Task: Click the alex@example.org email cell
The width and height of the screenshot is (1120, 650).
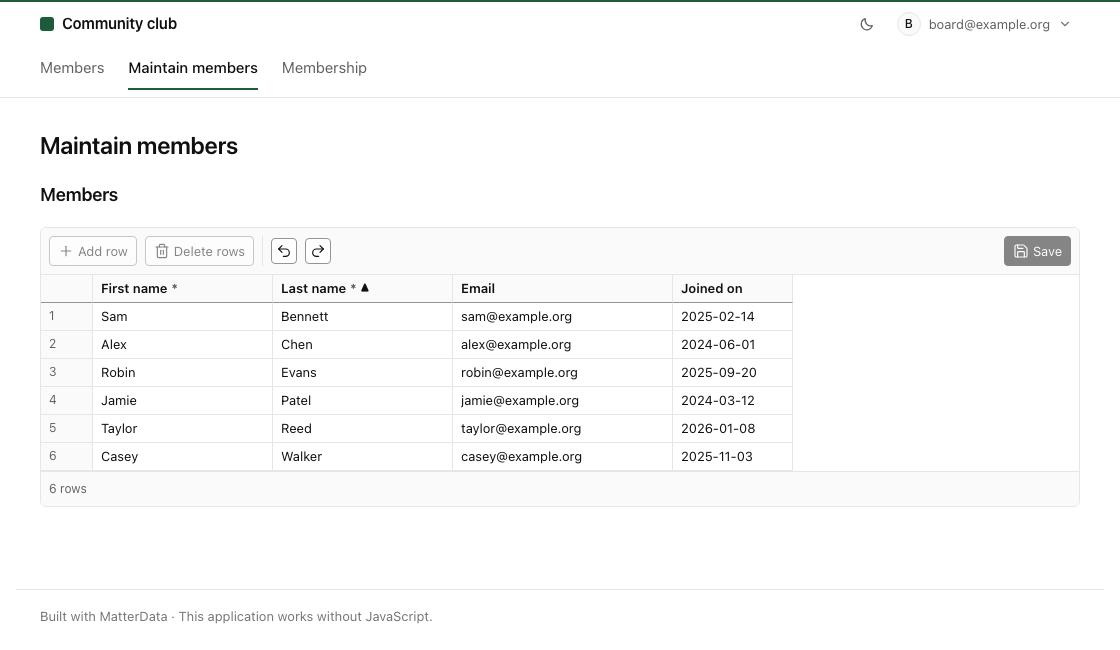Action: click(x=562, y=344)
